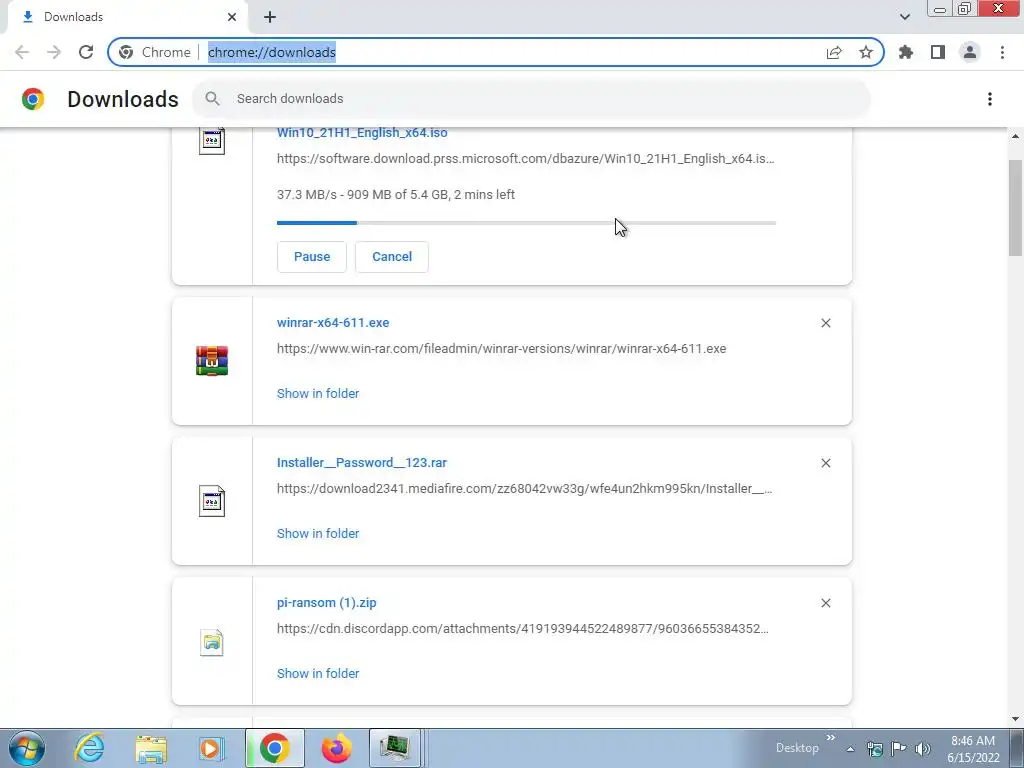
Task: Click the Win10 ISO download progress bar
Action: 526,223
